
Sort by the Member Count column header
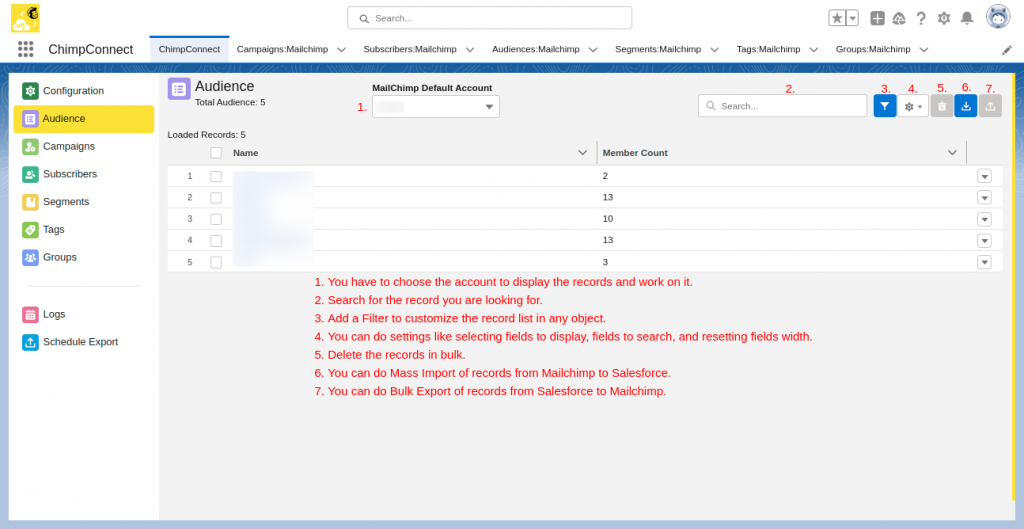pyautogui.click(x=635, y=153)
